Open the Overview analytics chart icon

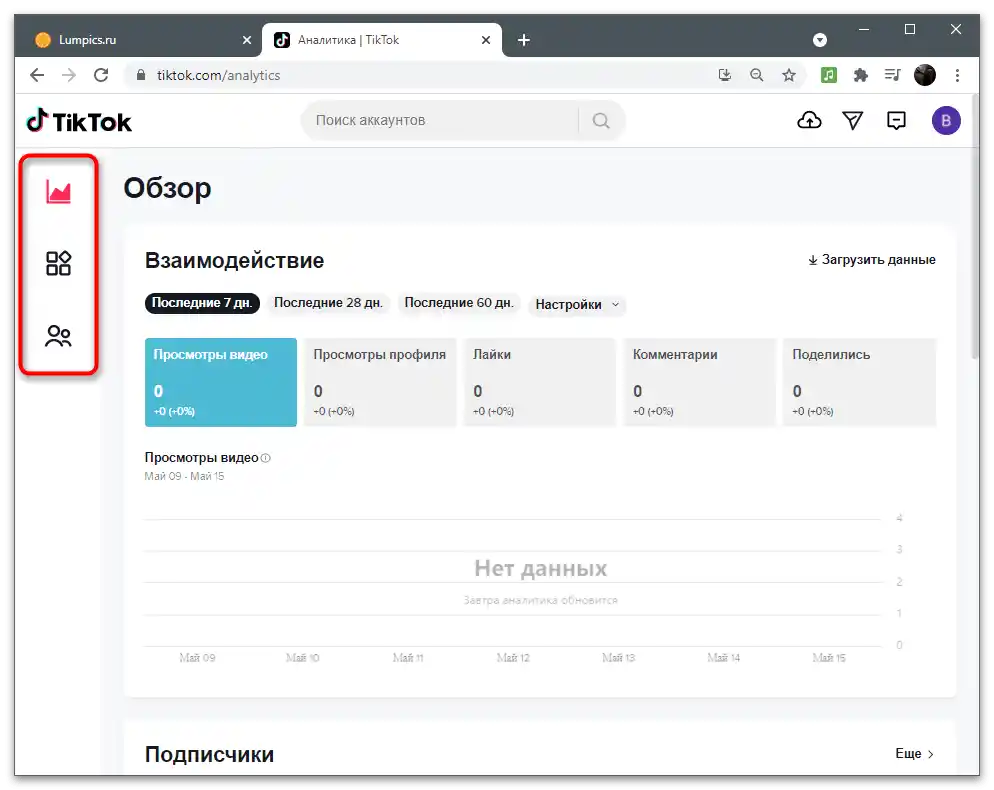pos(58,191)
